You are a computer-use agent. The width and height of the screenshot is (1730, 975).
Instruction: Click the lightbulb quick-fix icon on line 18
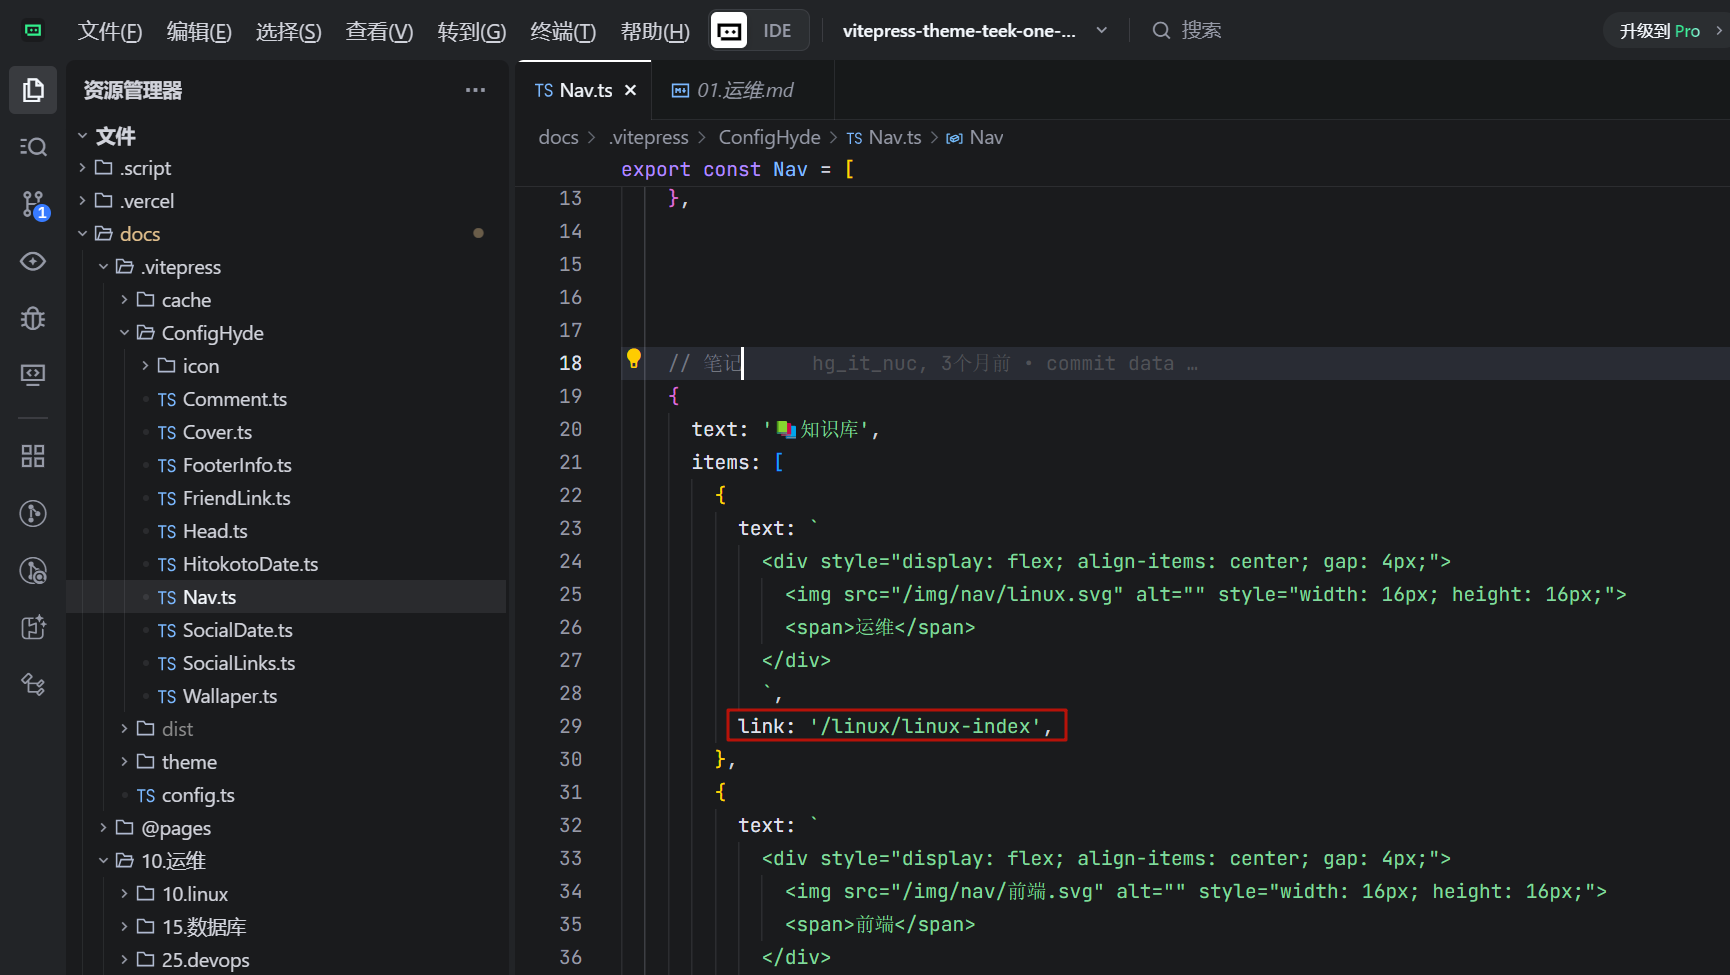pyautogui.click(x=633, y=358)
